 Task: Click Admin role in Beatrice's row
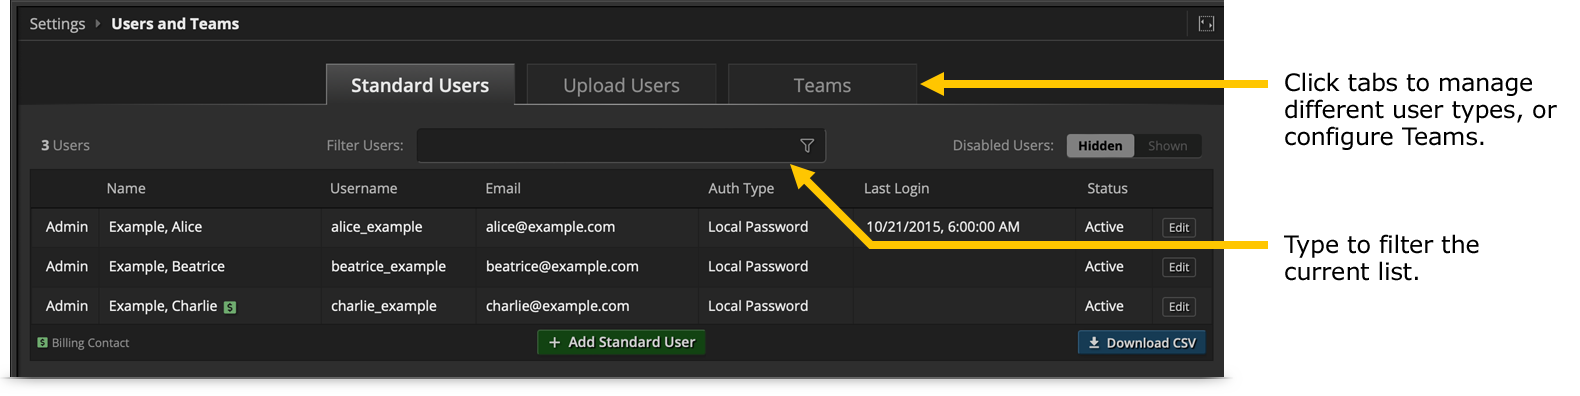(x=67, y=266)
